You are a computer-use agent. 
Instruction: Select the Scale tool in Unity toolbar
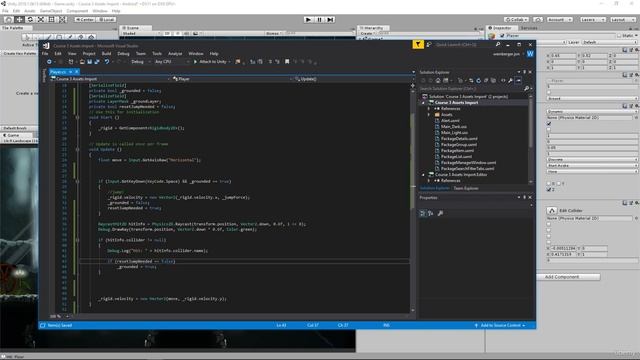[x=41, y=20]
